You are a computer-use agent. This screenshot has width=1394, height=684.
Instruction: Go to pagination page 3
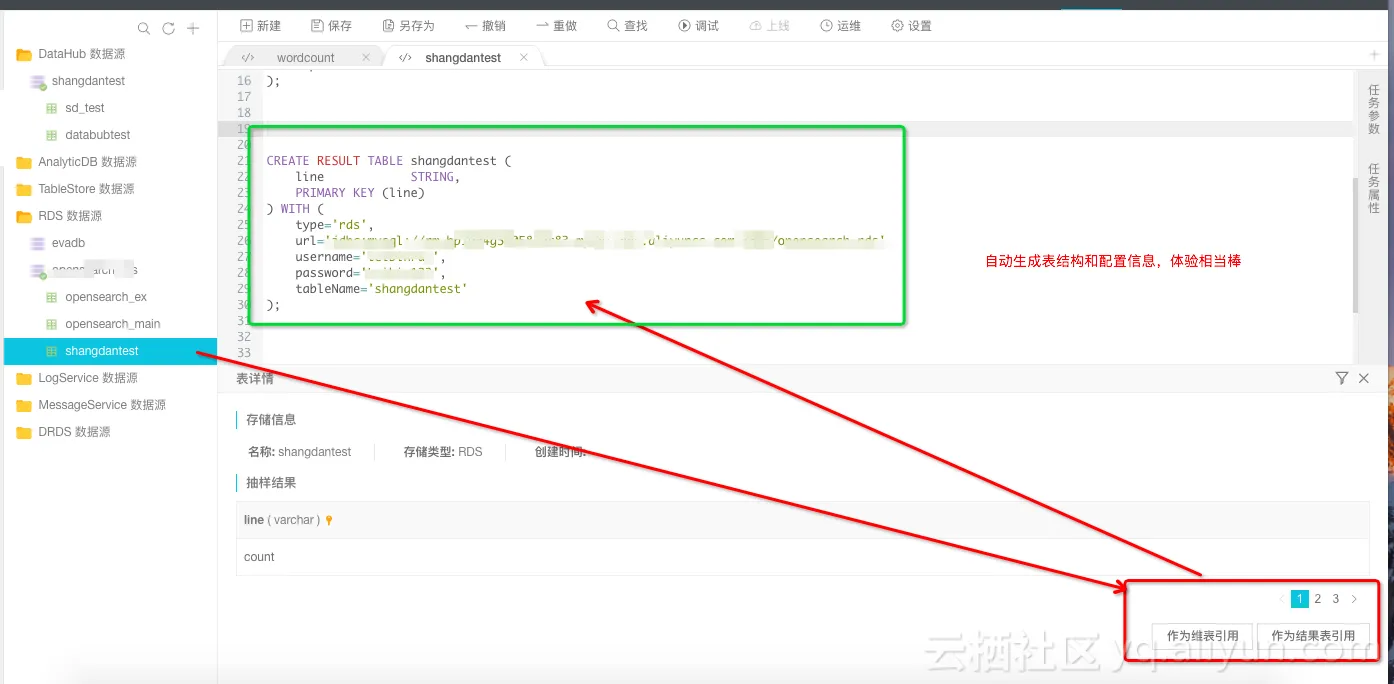pyautogui.click(x=1335, y=599)
